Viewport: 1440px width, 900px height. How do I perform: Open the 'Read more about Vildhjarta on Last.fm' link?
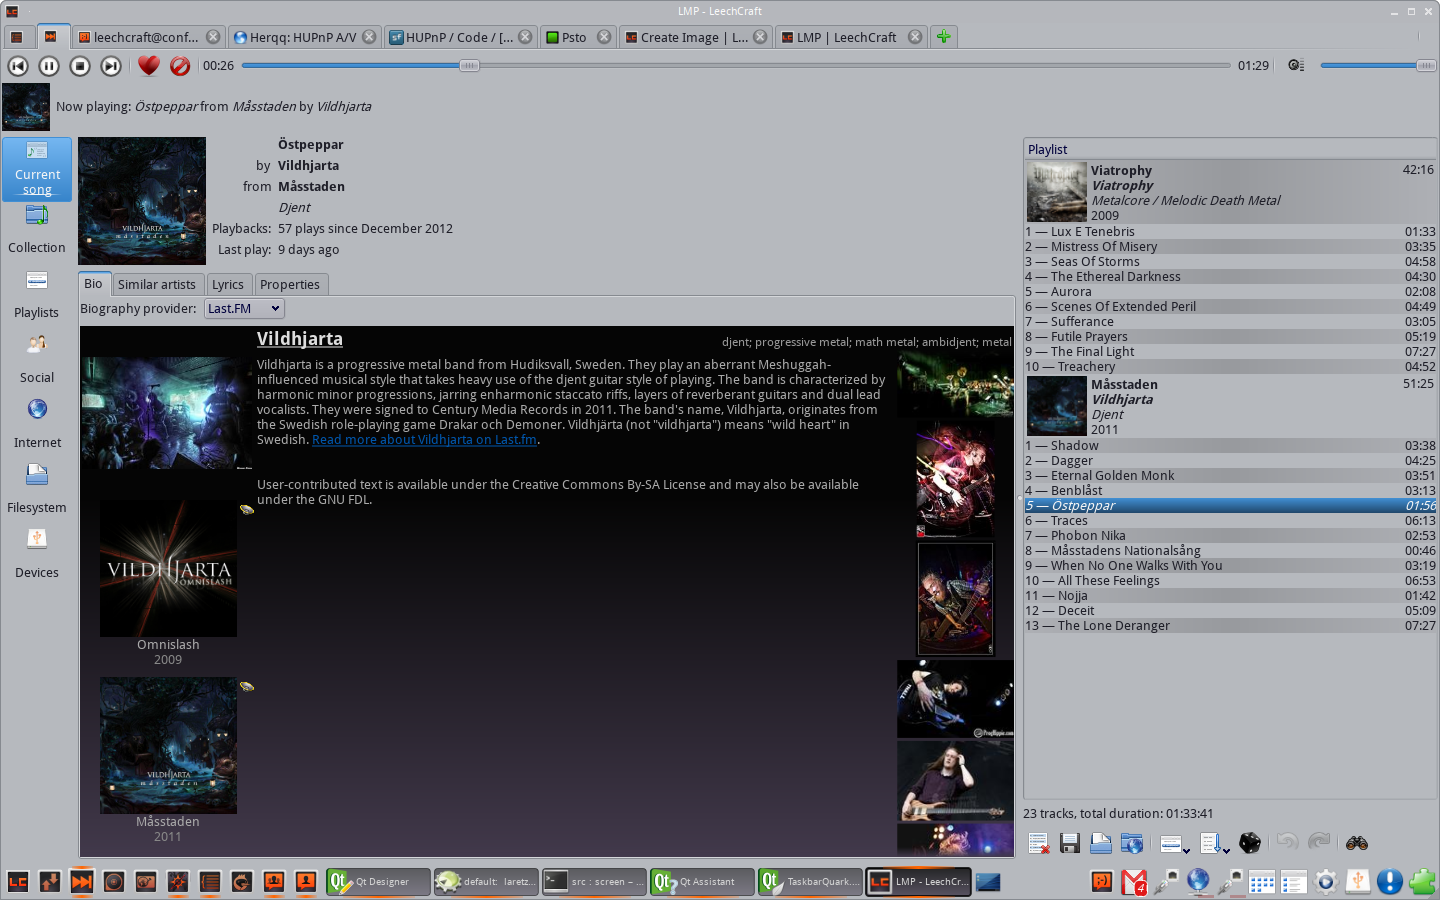424,440
